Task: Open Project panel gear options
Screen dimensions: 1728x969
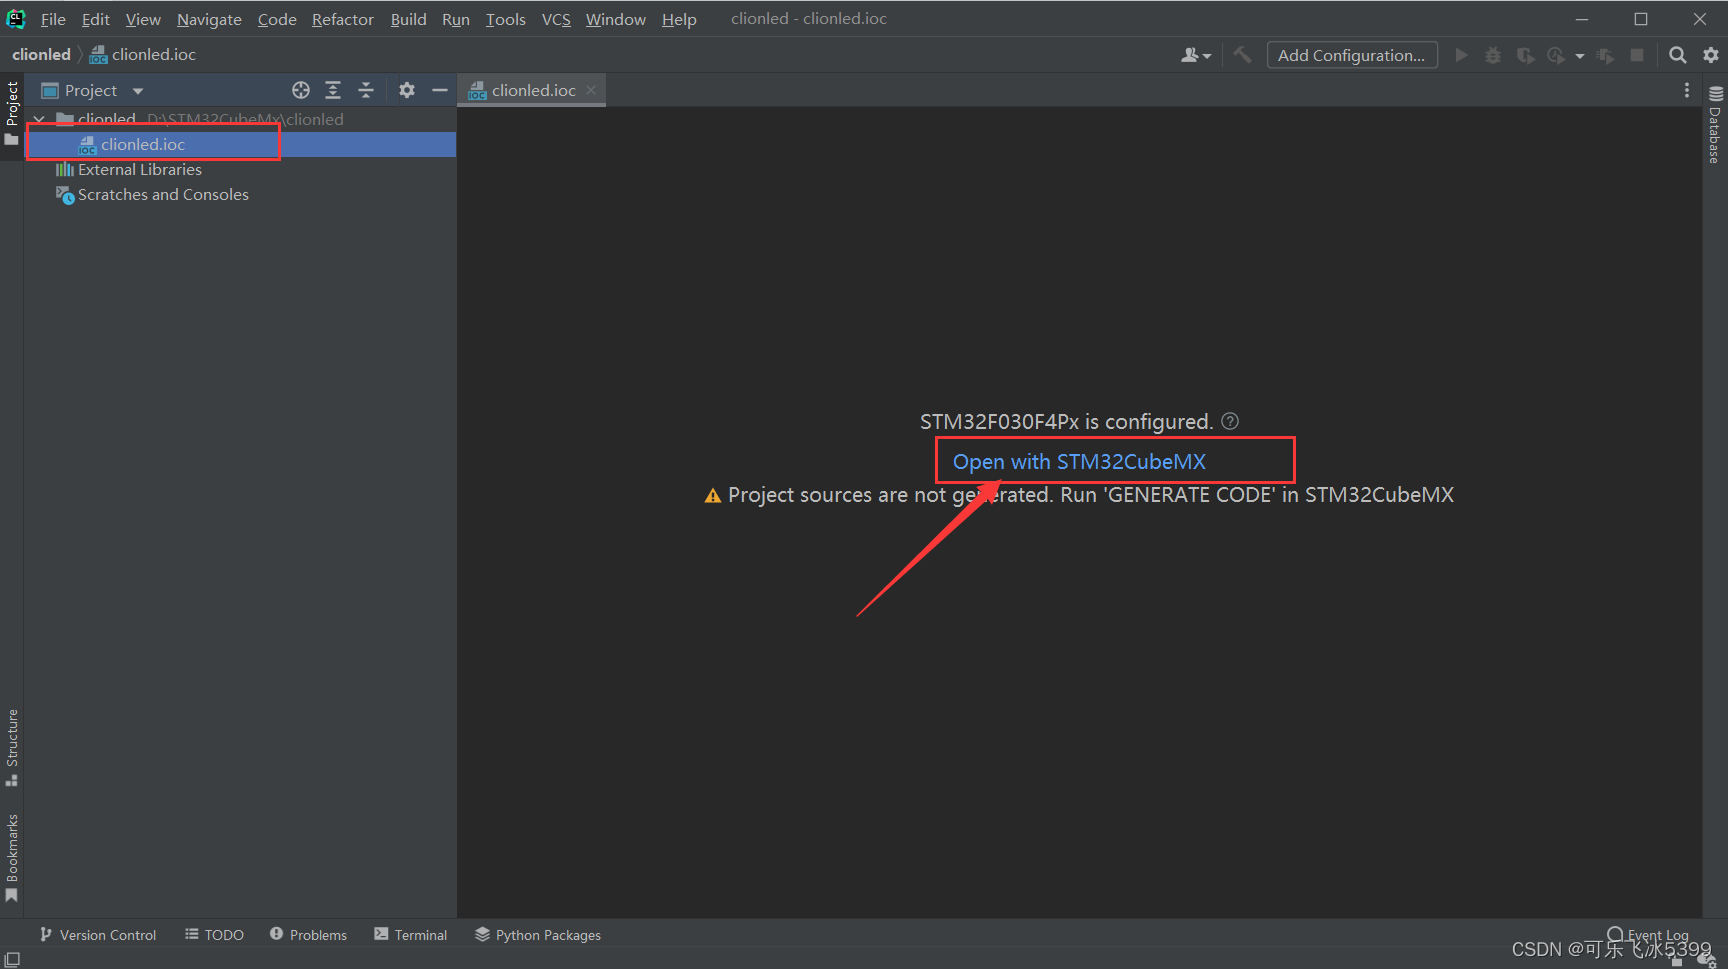Action: tap(407, 90)
